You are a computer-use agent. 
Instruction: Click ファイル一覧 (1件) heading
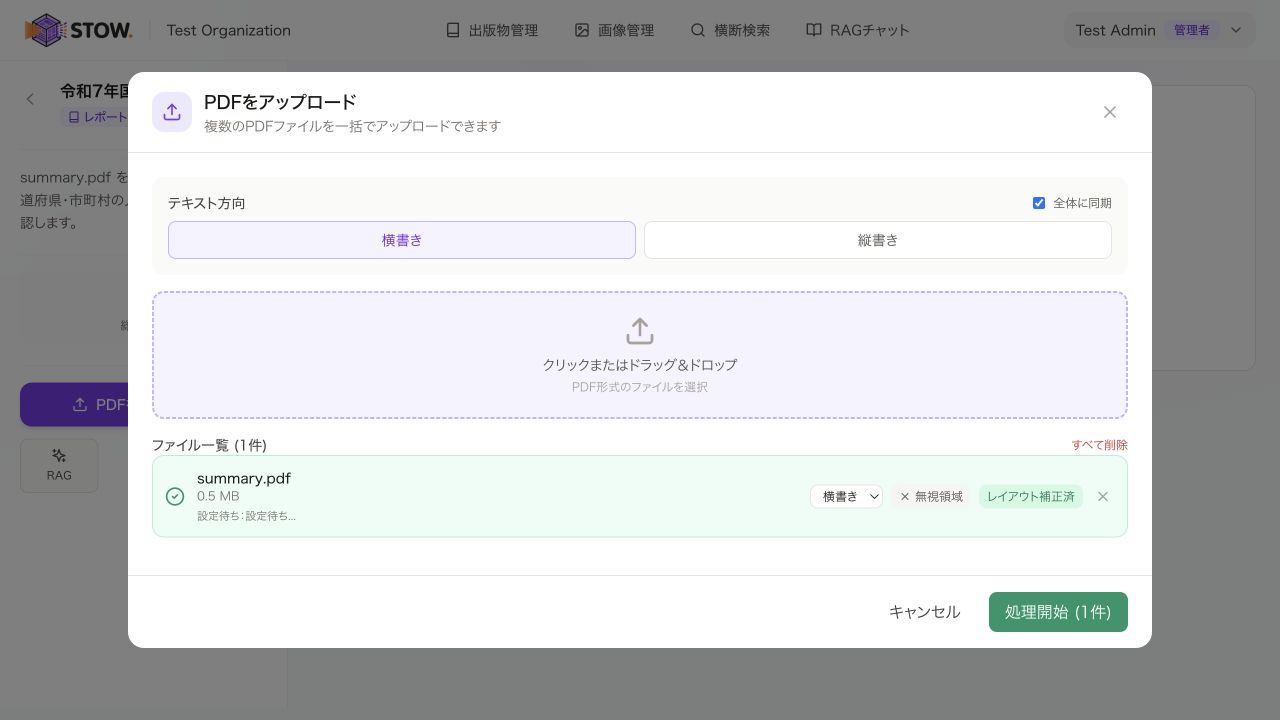point(209,445)
